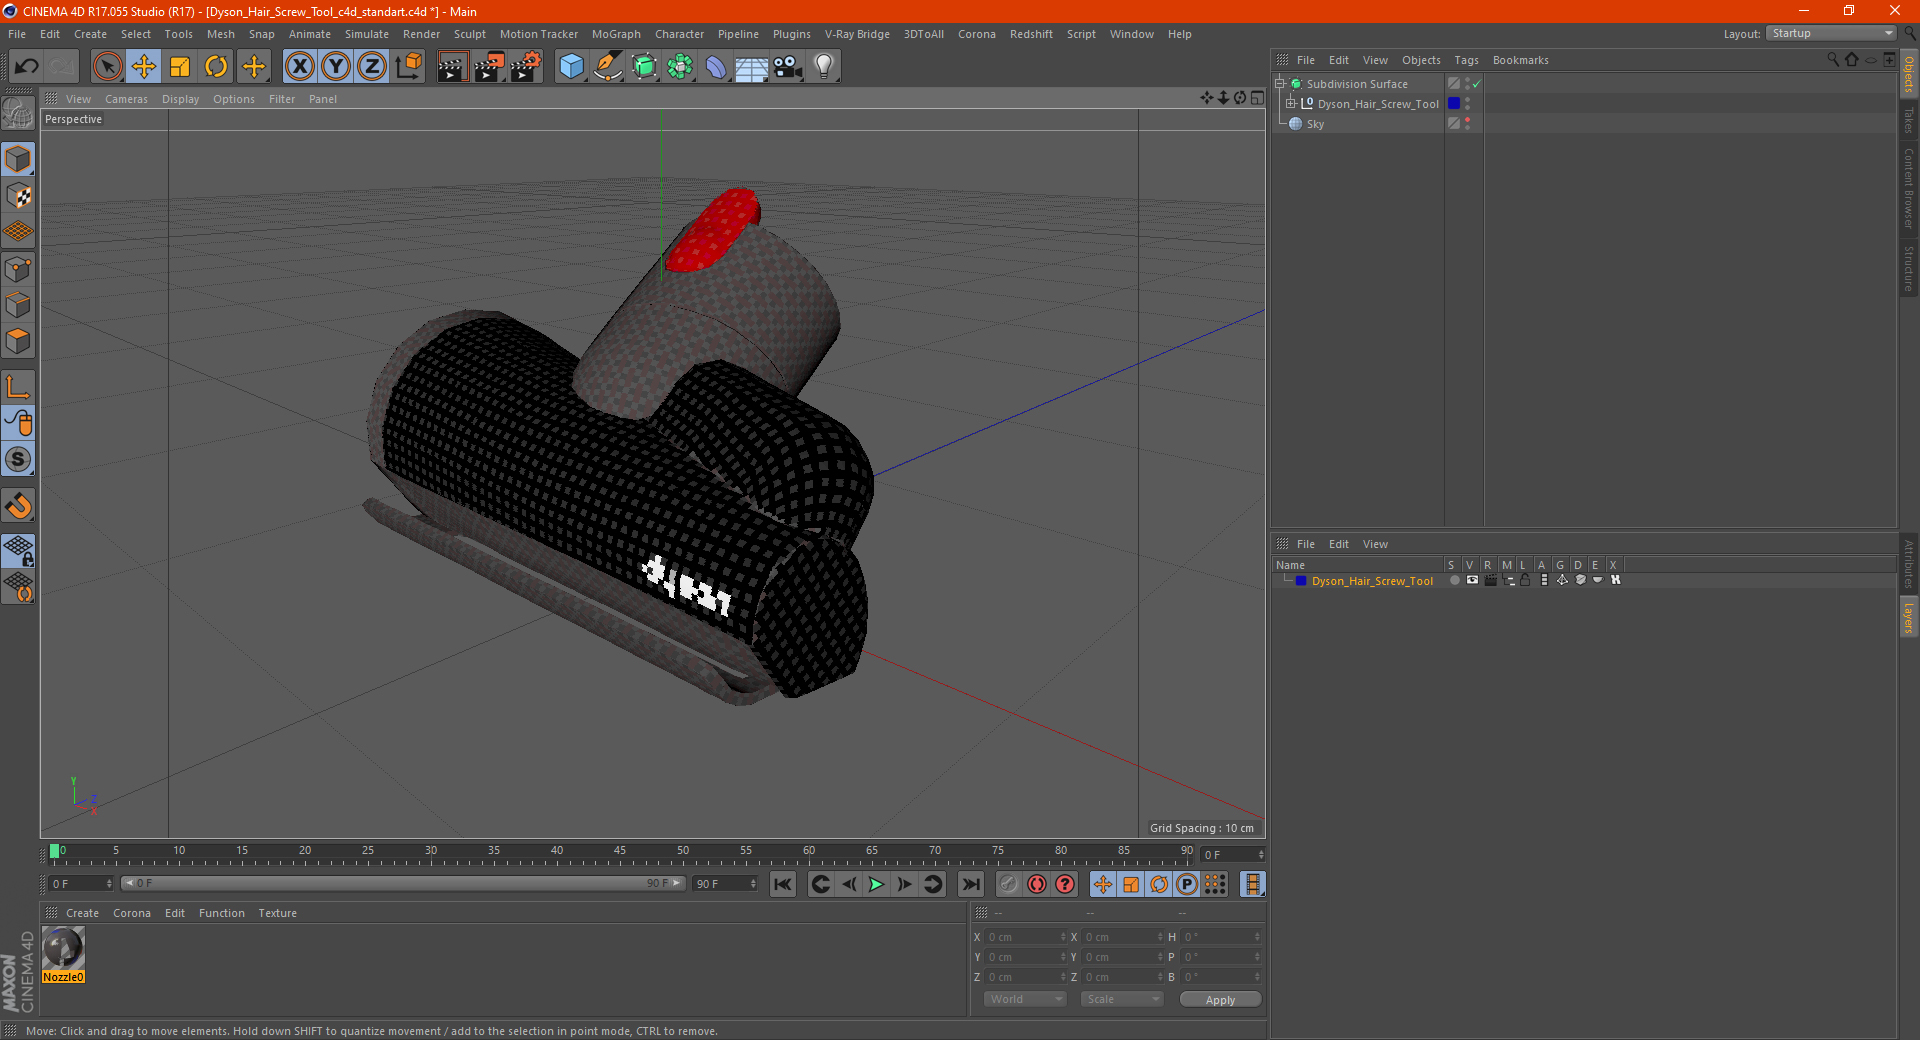Open the Layout Startup dropdown
This screenshot has height=1040, width=1920.
coord(1832,33)
